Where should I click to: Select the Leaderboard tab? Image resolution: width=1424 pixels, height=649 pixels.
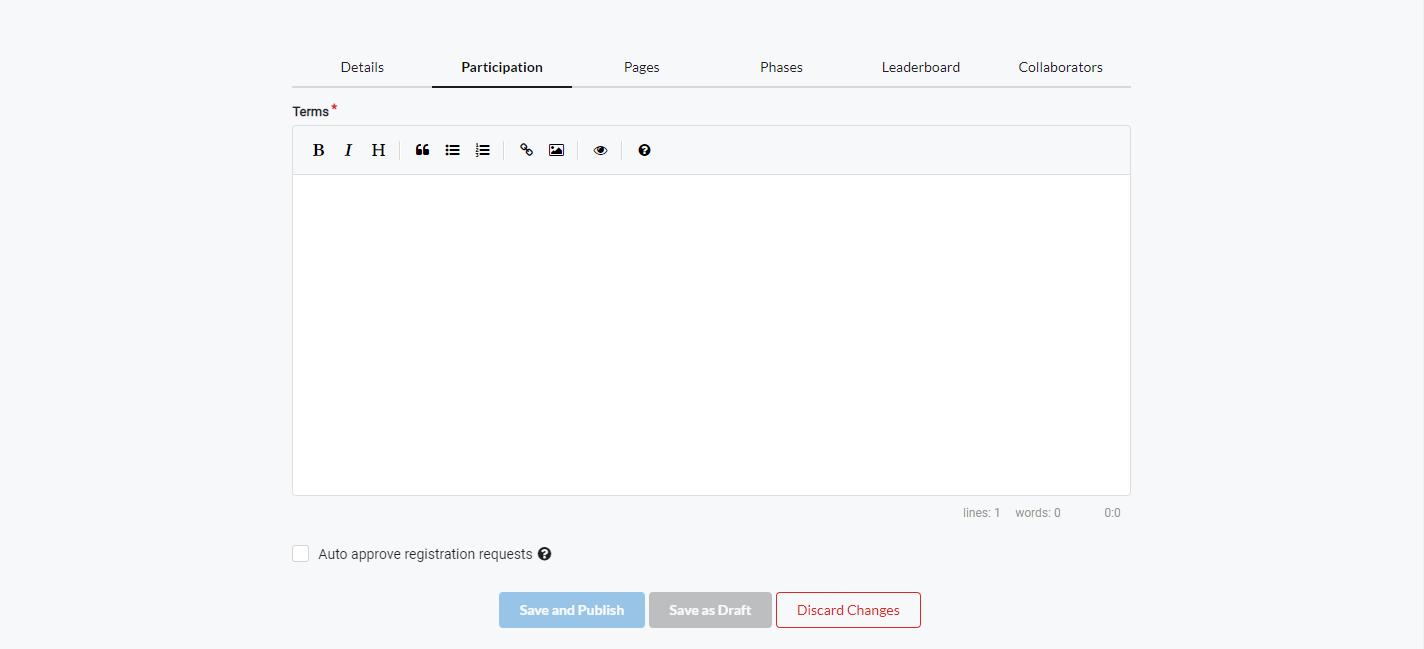[x=920, y=67]
